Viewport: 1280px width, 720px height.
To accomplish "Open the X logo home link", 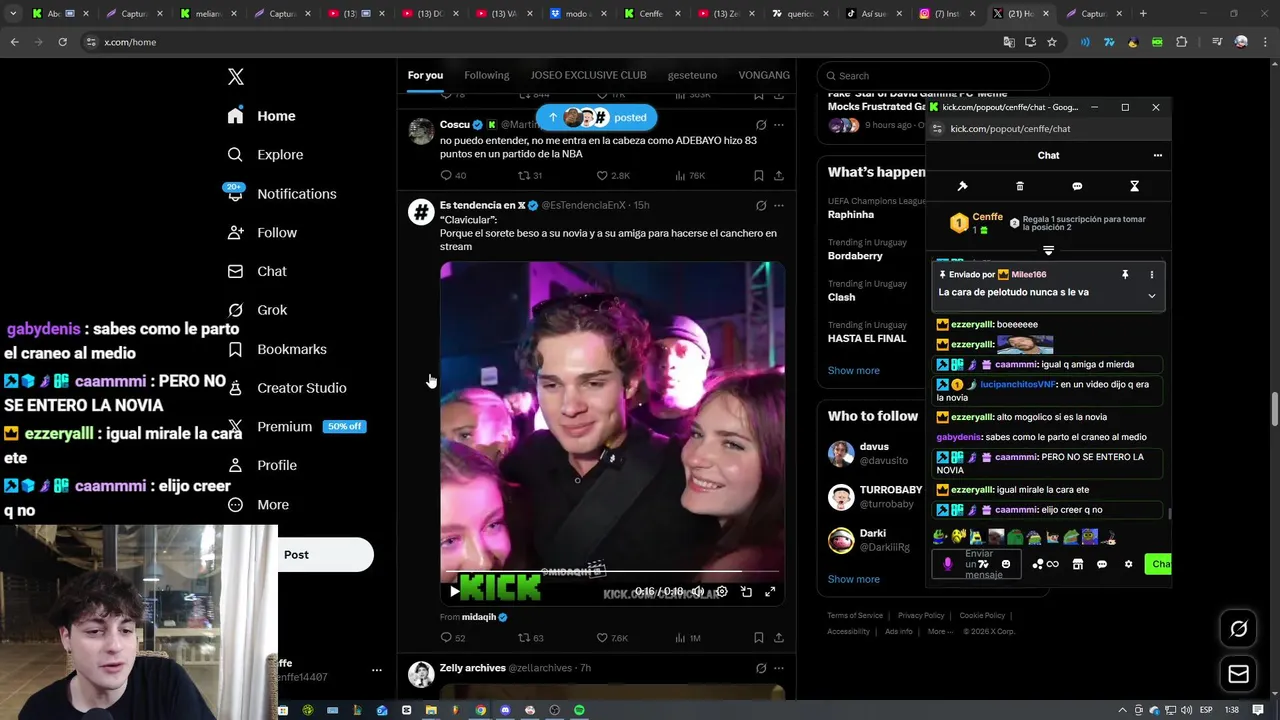I will [x=235, y=77].
